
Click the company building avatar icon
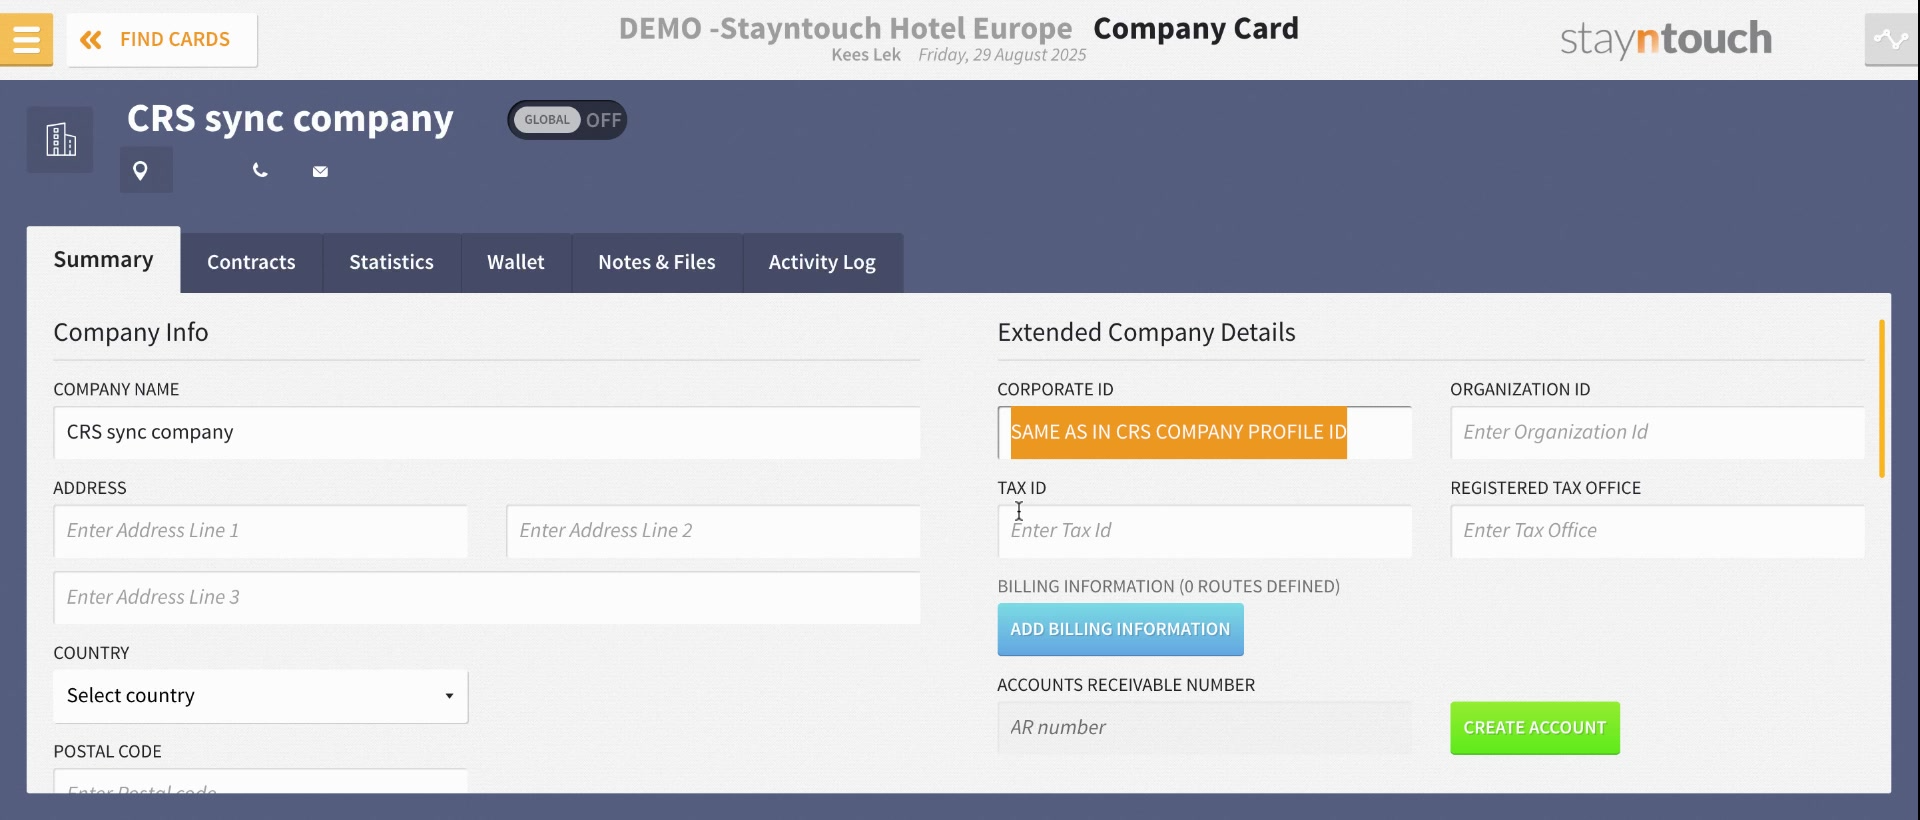click(x=60, y=140)
